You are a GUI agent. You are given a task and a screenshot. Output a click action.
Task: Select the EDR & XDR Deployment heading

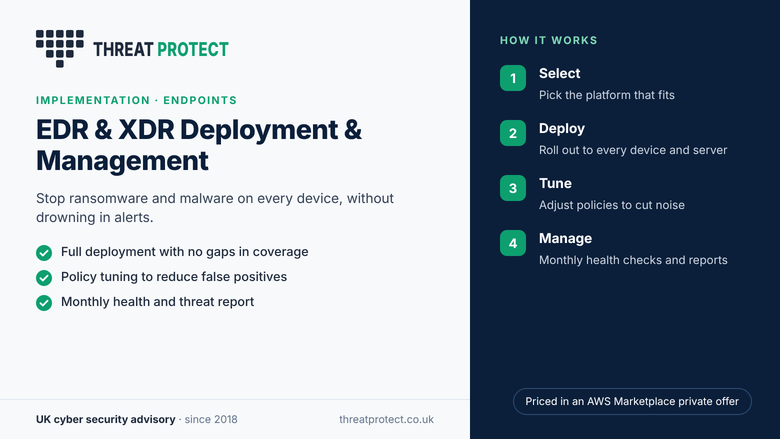pos(199,145)
